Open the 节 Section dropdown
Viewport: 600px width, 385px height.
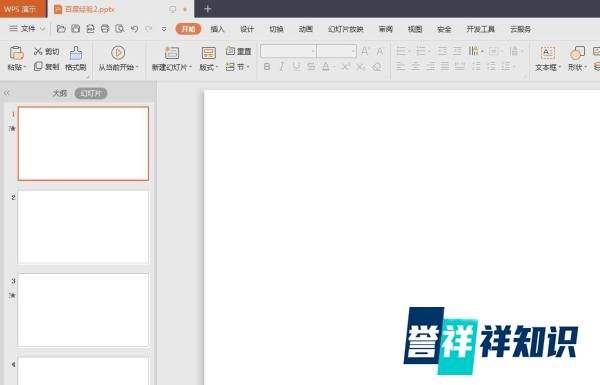click(238, 67)
